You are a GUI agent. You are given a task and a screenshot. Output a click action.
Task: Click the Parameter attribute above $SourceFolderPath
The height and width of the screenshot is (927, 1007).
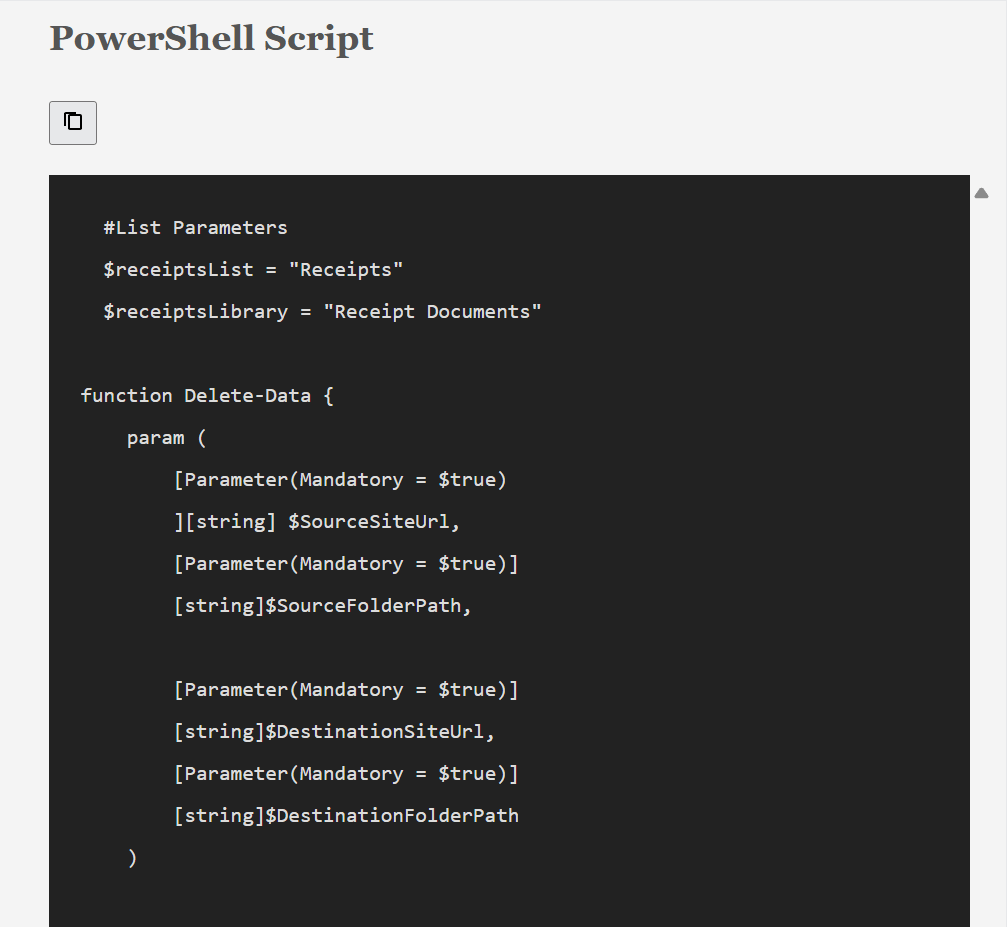tap(346, 564)
